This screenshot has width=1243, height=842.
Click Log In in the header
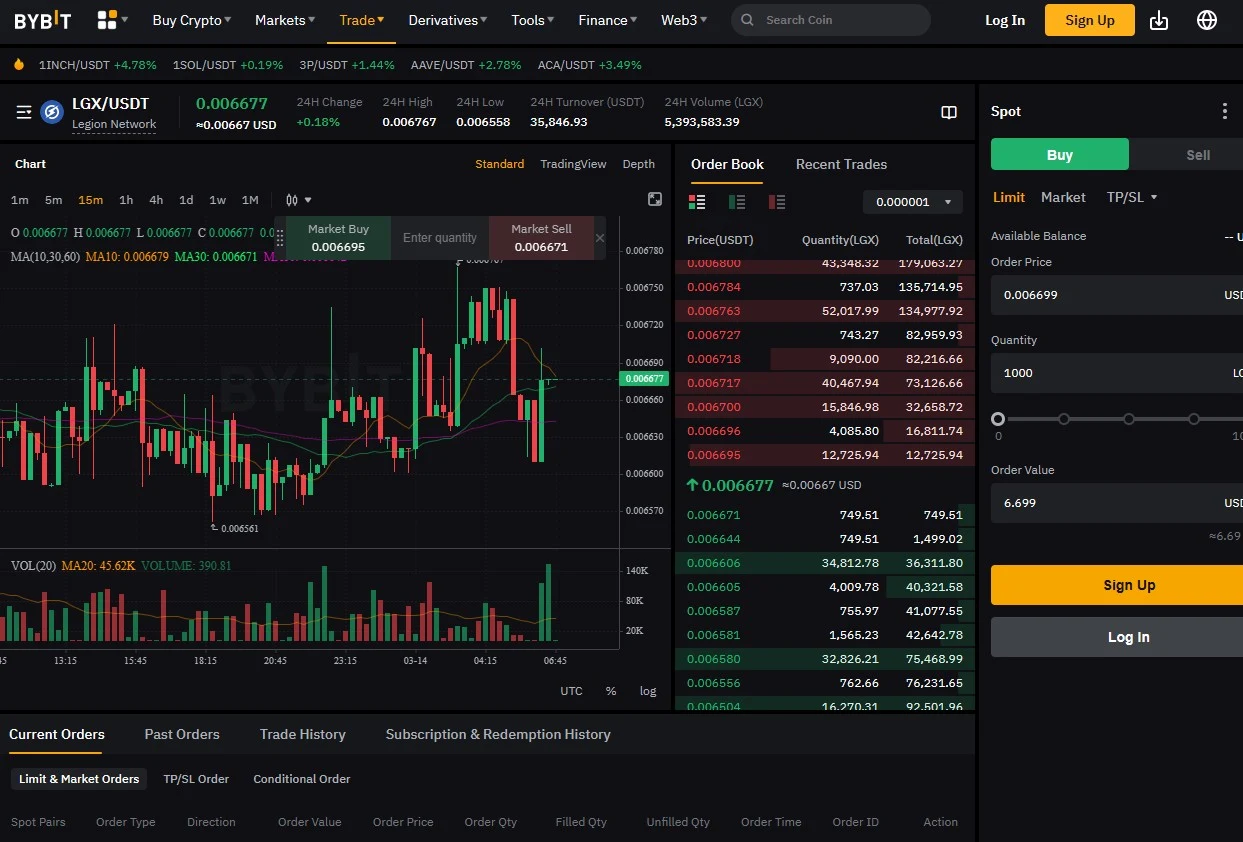coord(1005,20)
